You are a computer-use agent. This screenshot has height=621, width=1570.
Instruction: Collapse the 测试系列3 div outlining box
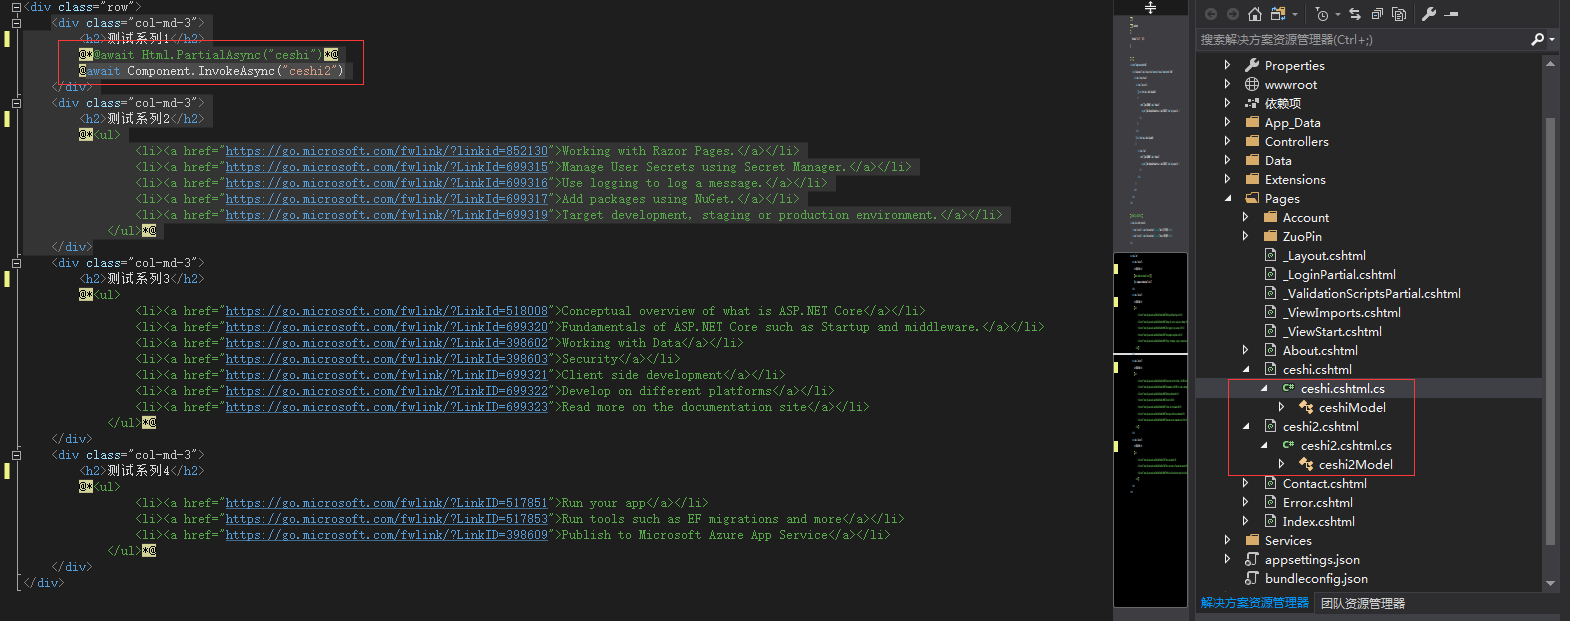click(16, 263)
